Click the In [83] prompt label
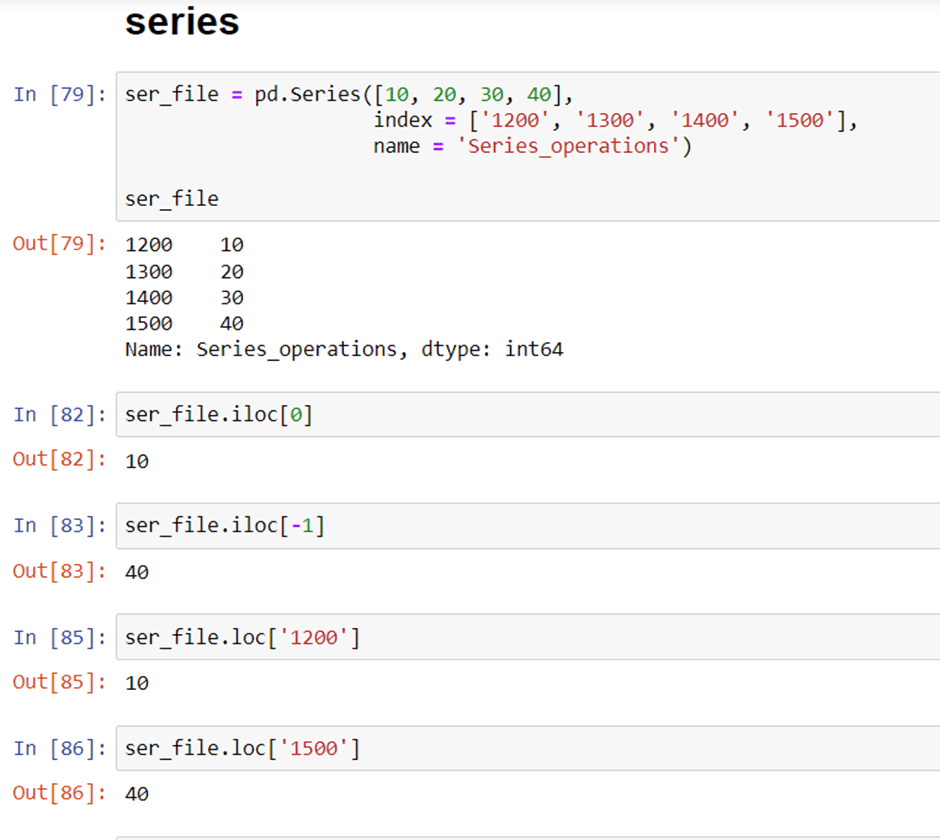 60,526
